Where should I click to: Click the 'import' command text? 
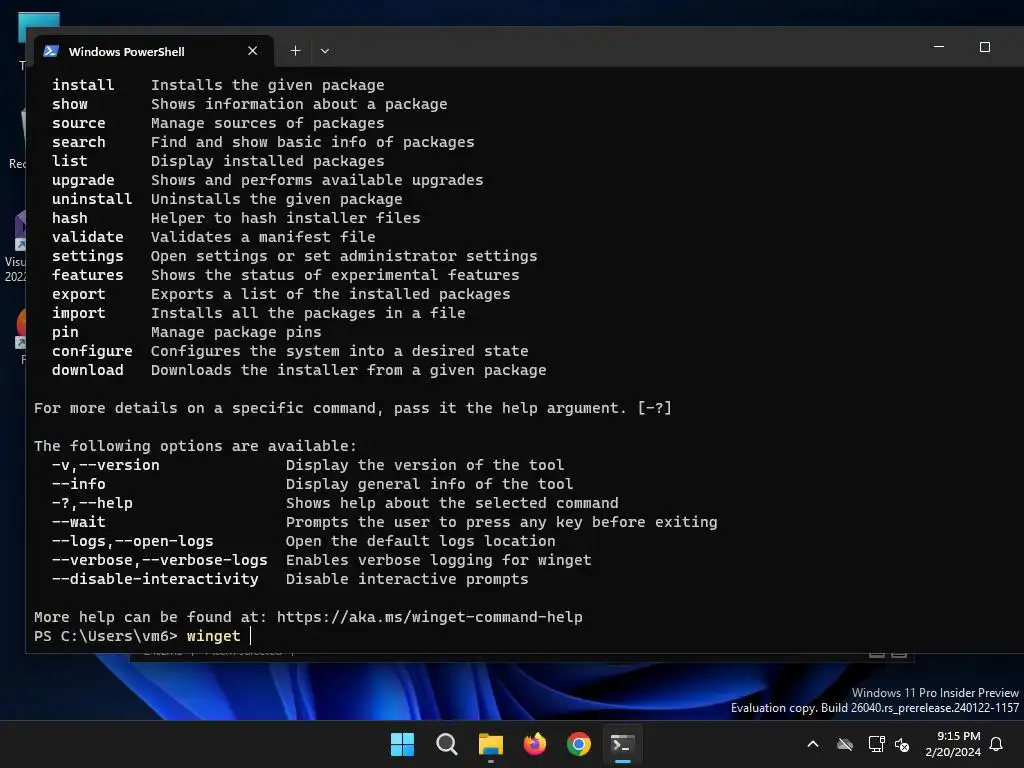point(78,313)
